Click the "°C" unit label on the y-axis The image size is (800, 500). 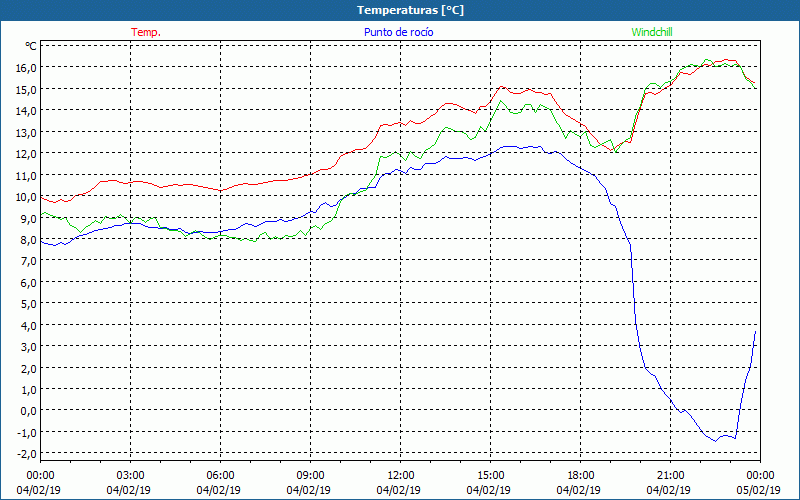pos(31,46)
